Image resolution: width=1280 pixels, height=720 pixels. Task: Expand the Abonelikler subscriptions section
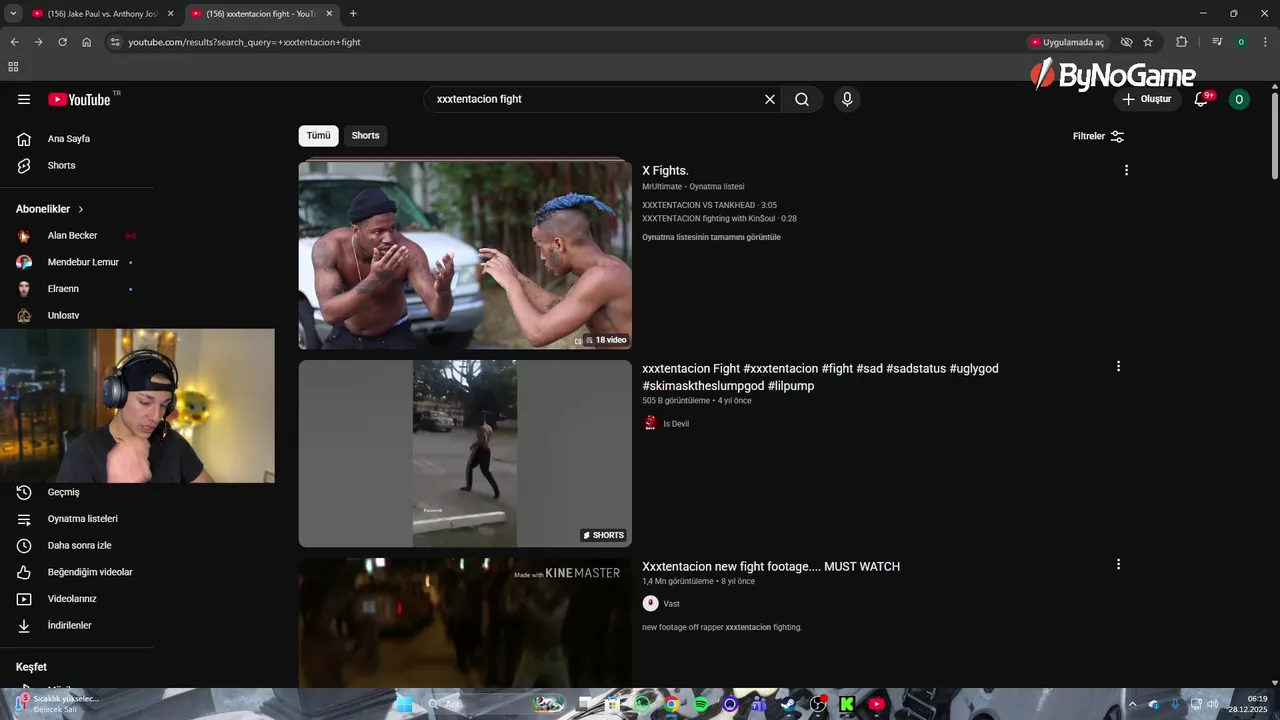(x=50, y=209)
